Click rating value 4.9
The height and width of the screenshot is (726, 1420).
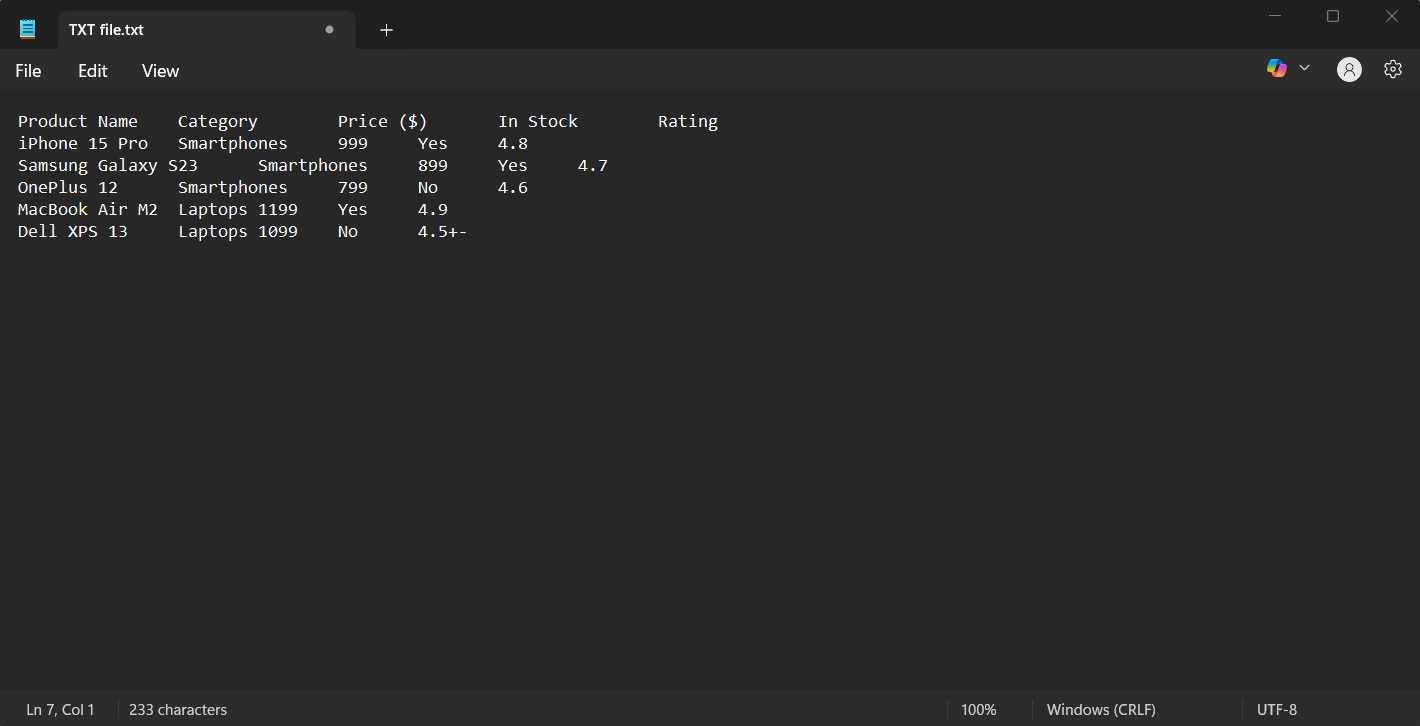click(x=433, y=209)
